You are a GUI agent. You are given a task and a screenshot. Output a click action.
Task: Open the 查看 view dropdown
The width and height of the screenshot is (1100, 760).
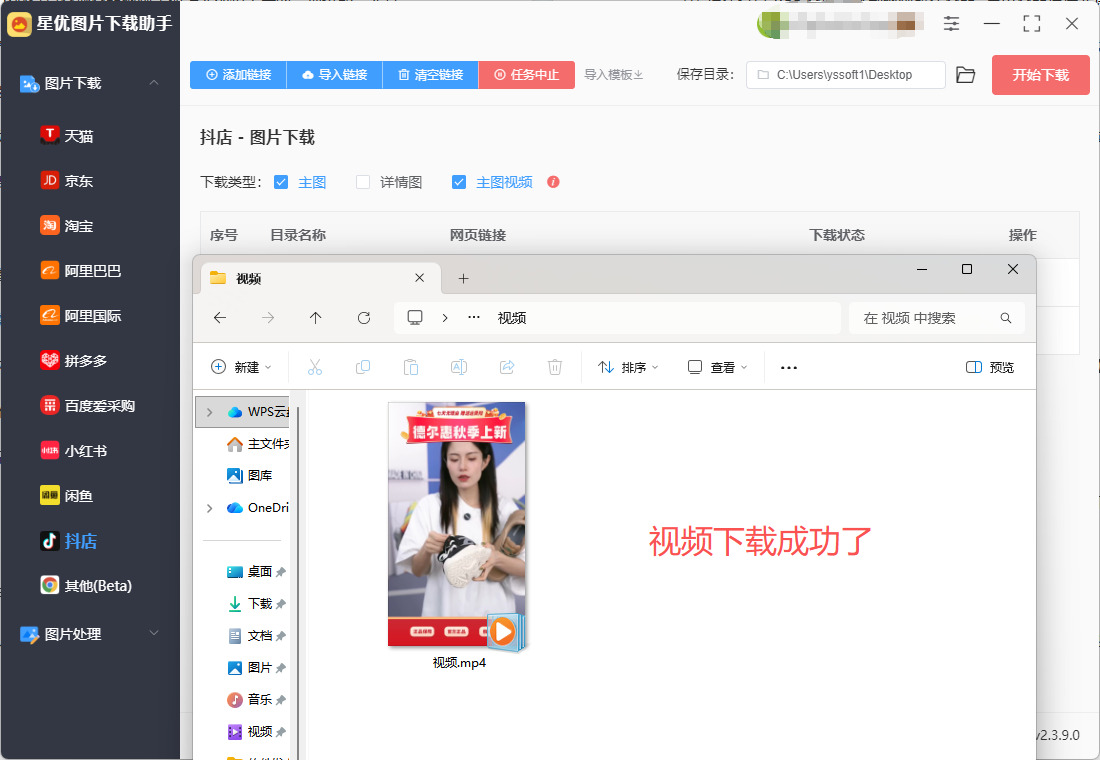click(717, 367)
